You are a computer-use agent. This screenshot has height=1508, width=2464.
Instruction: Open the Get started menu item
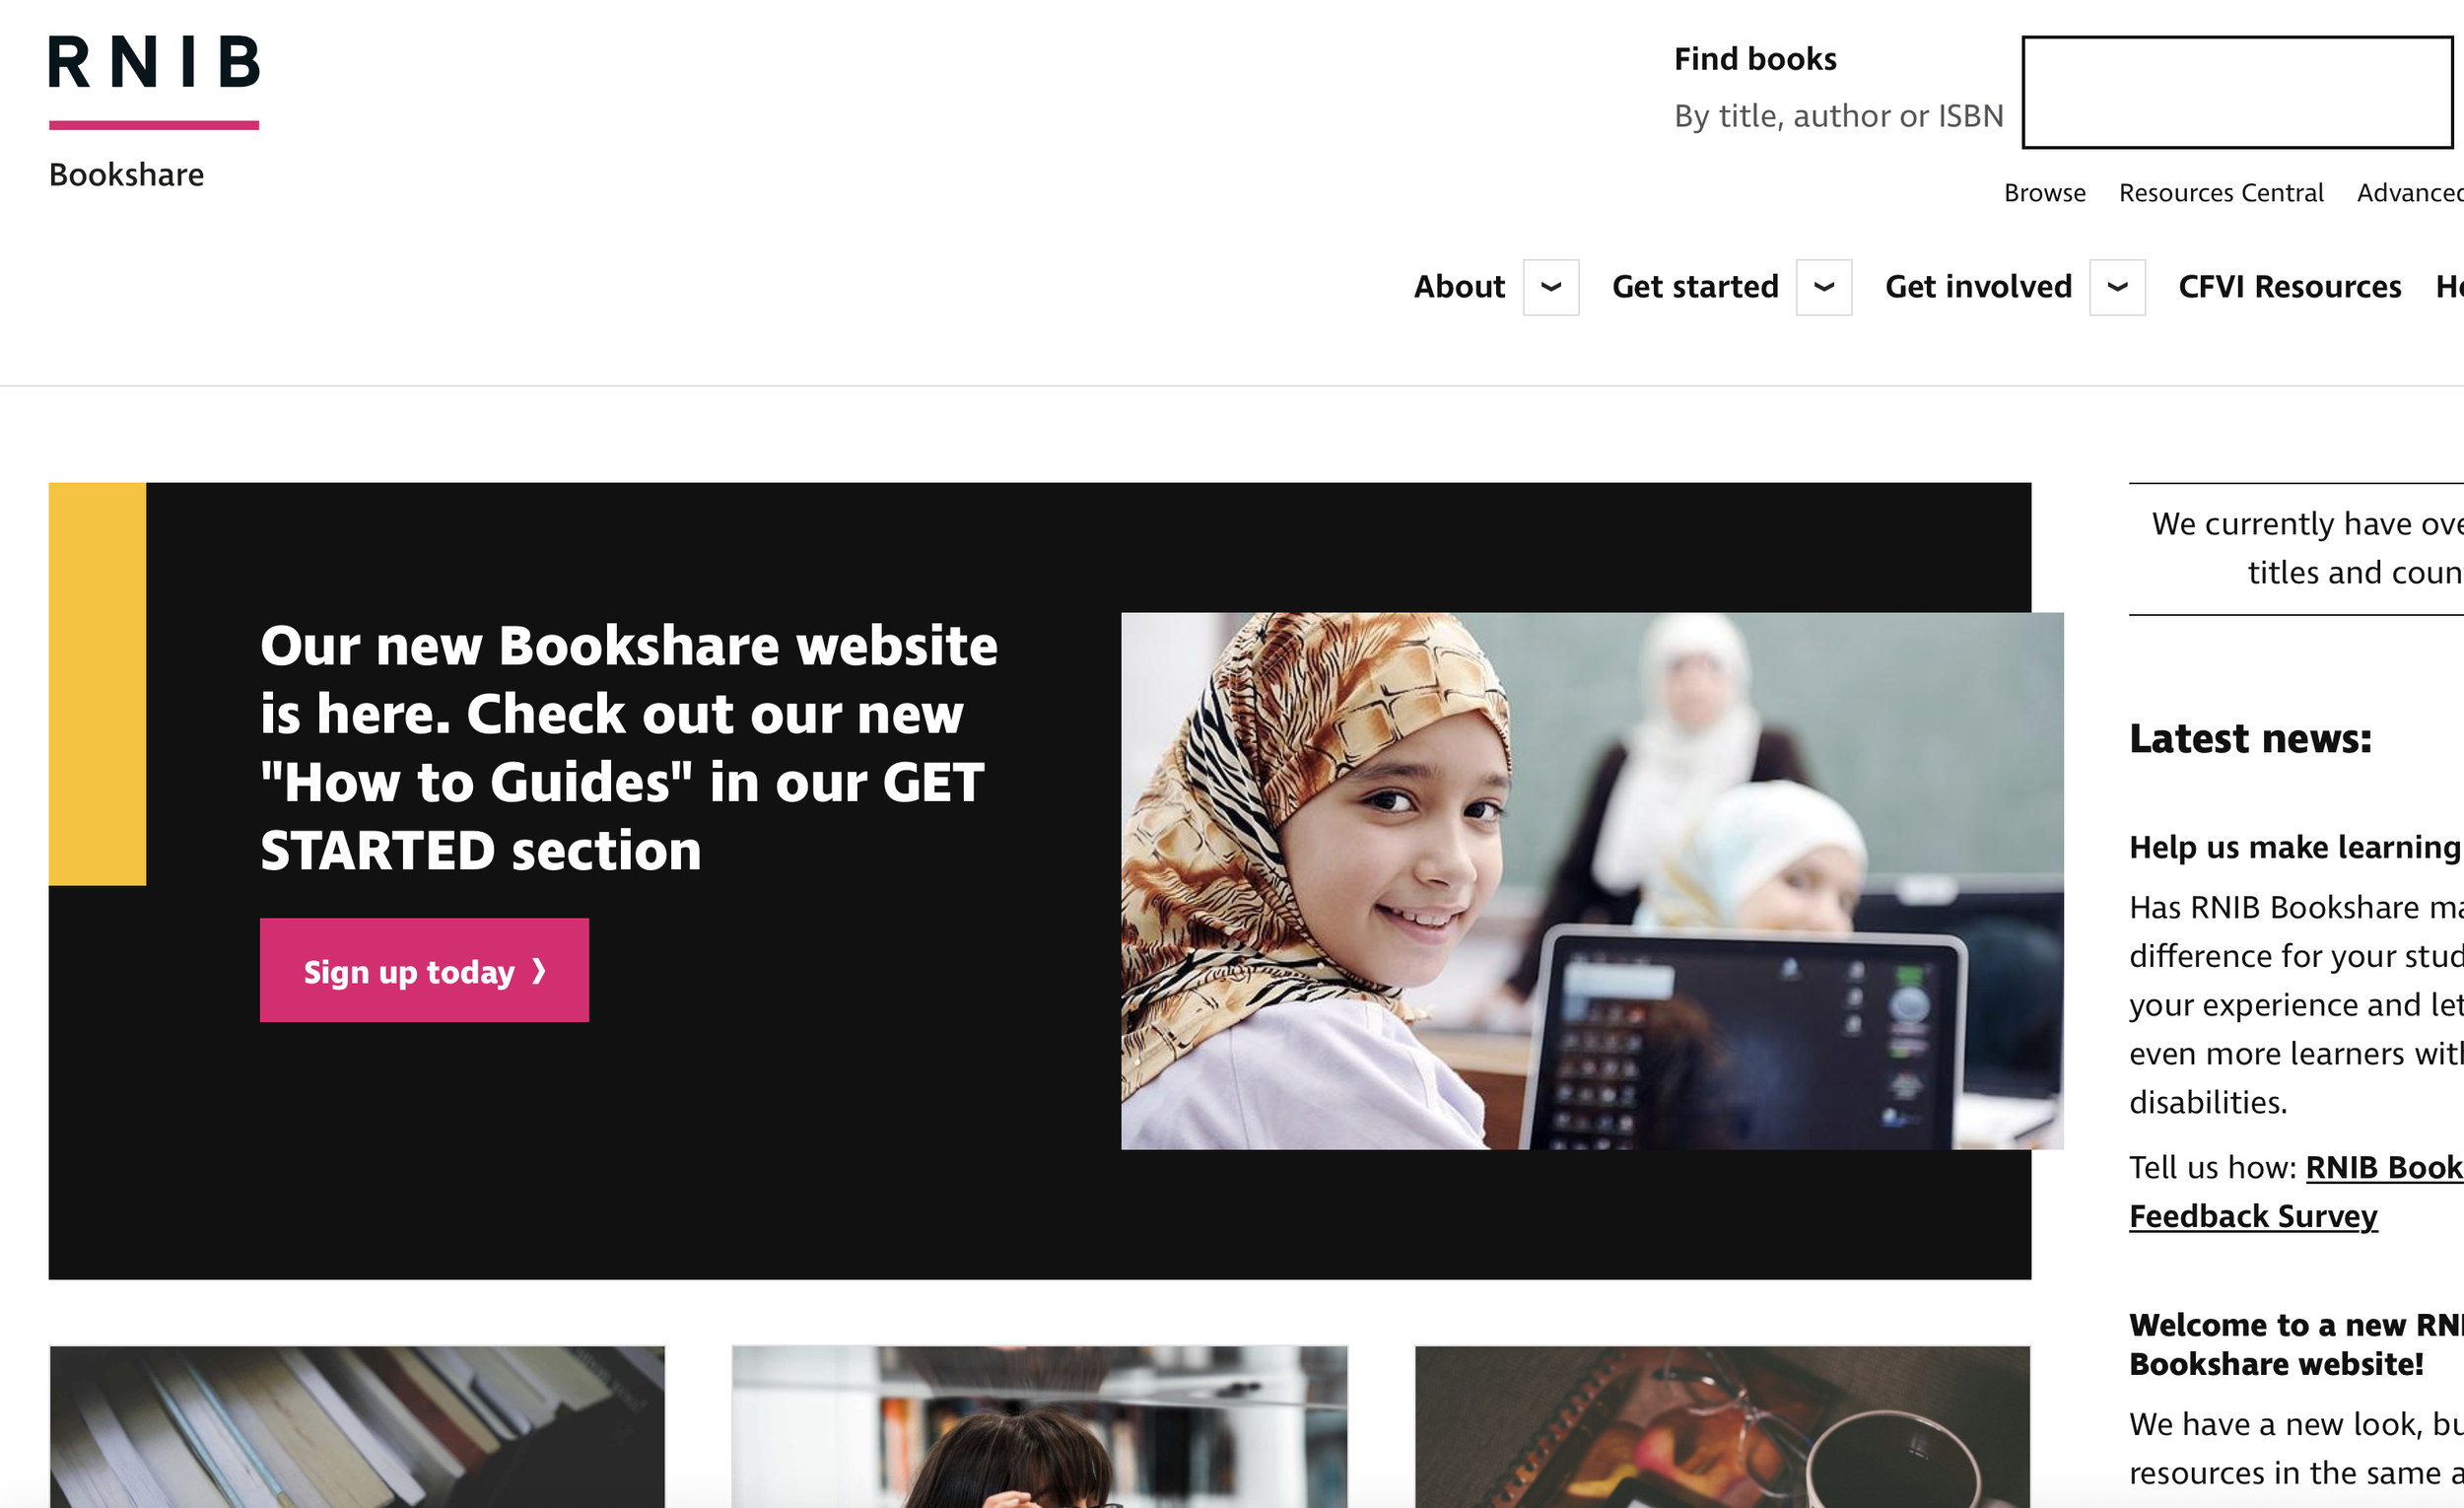(1695, 287)
